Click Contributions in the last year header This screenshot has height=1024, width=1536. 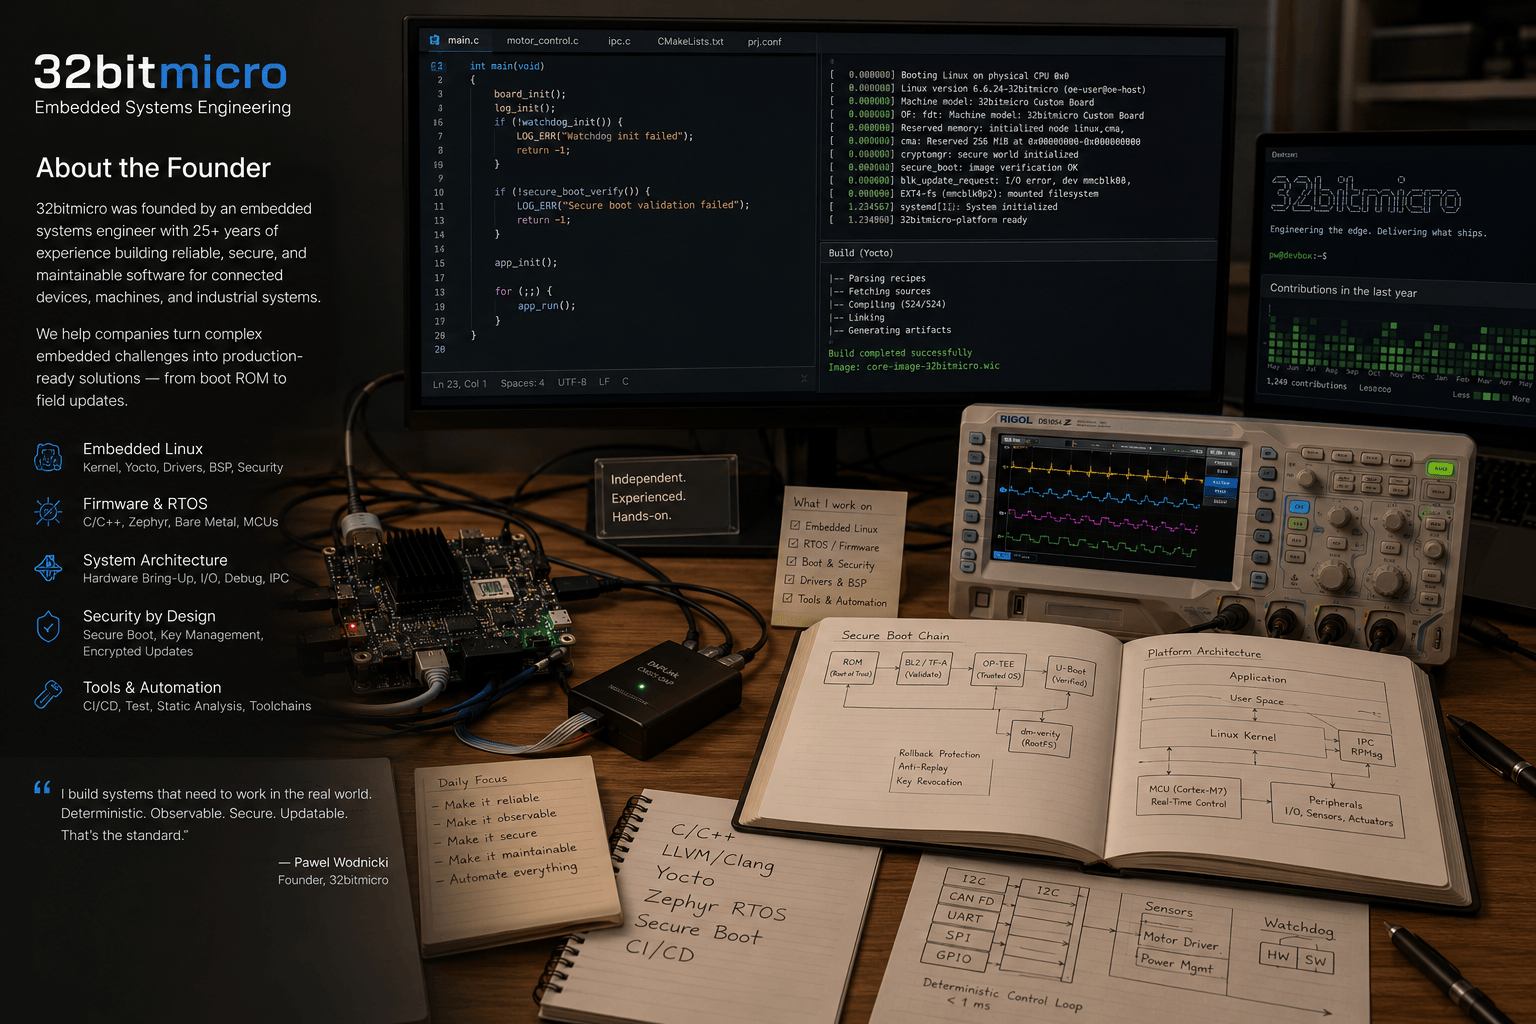[1343, 291]
